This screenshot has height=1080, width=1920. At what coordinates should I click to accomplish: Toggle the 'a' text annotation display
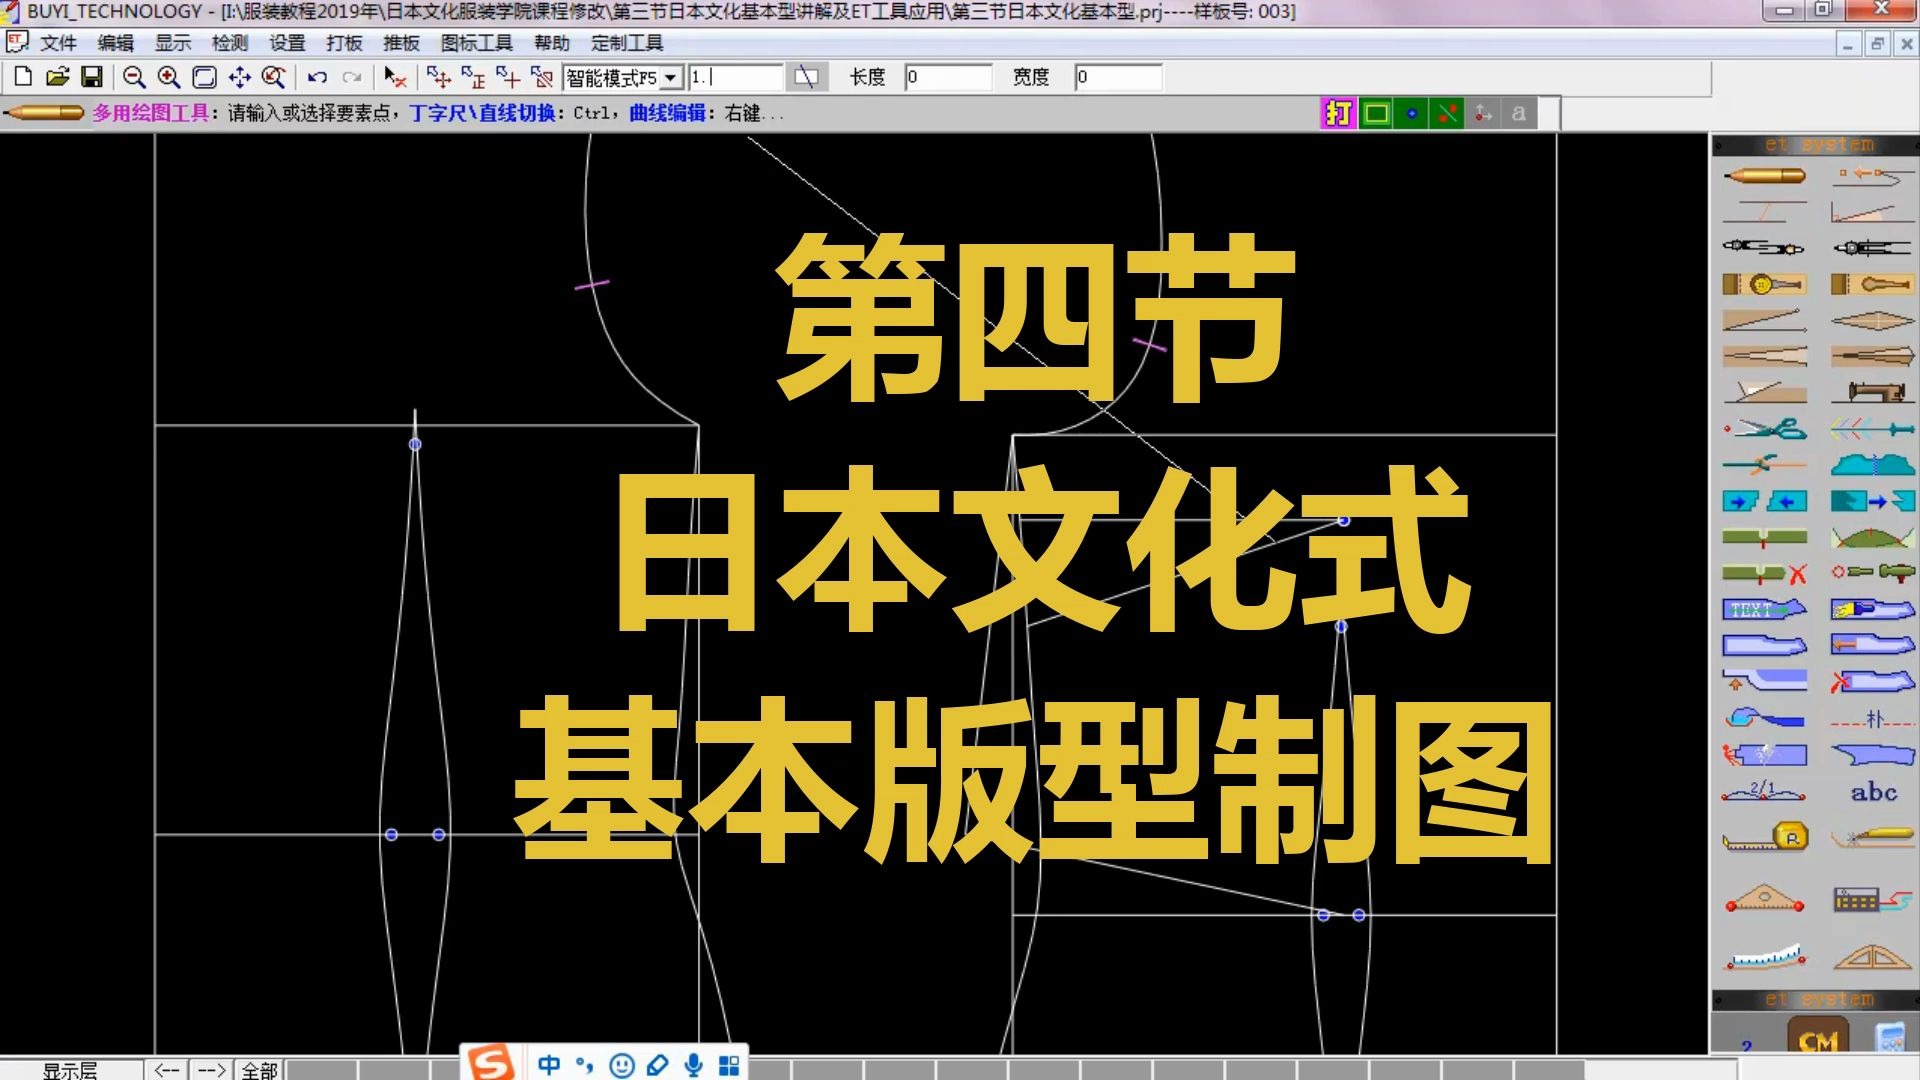click(x=1519, y=113)
